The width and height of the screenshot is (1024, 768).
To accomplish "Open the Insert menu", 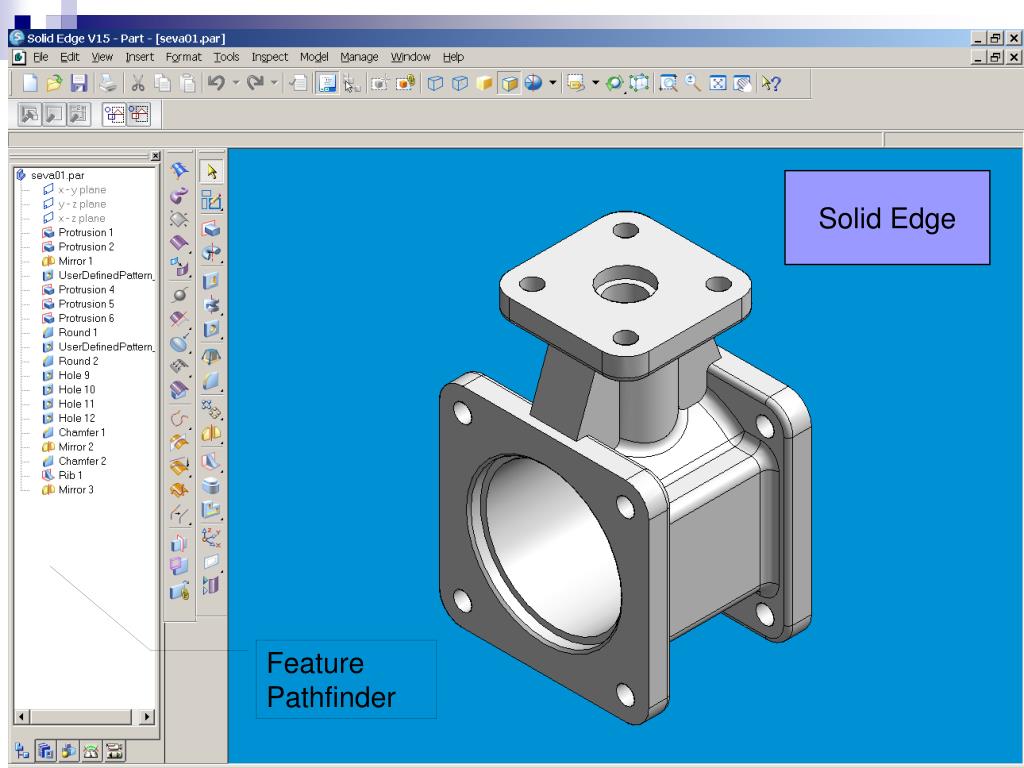I will pos(140,57).
